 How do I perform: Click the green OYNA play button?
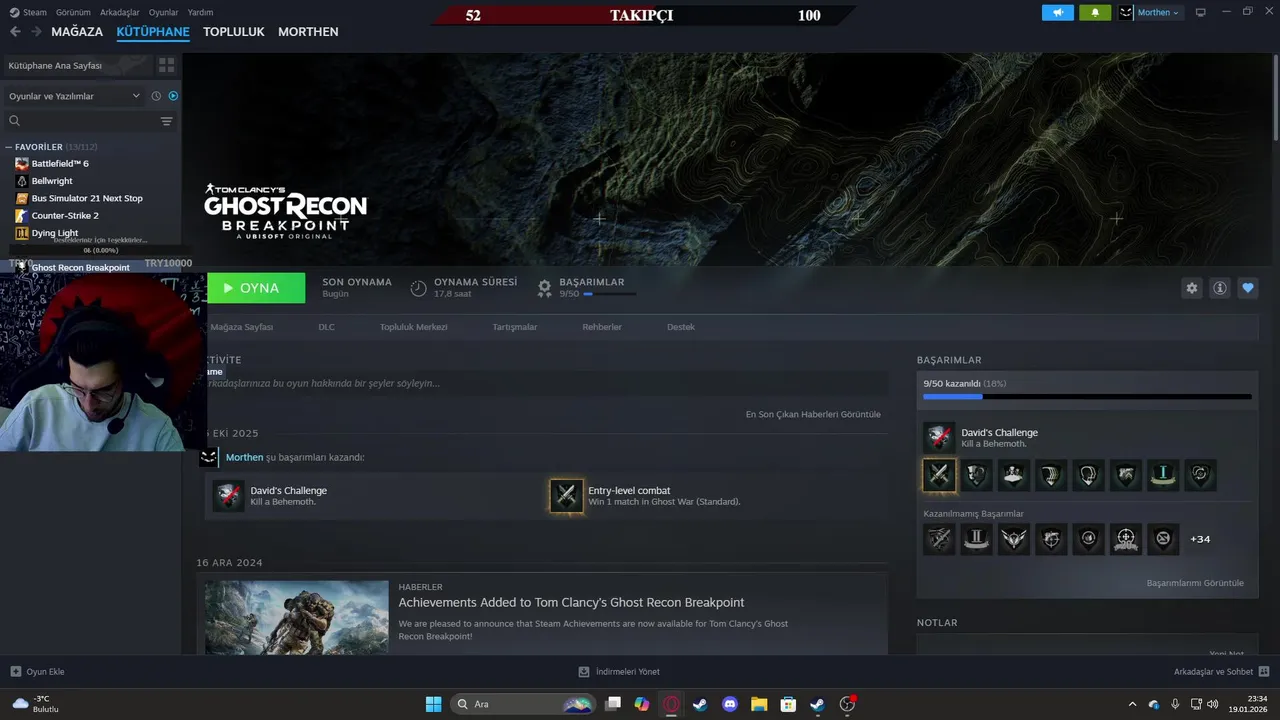click(x=256, y=288)
